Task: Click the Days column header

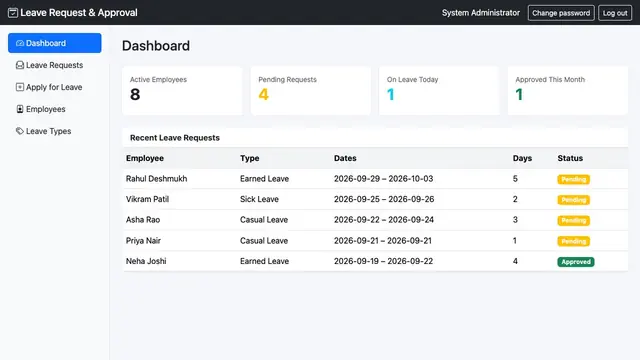Action: coord(522,158)
